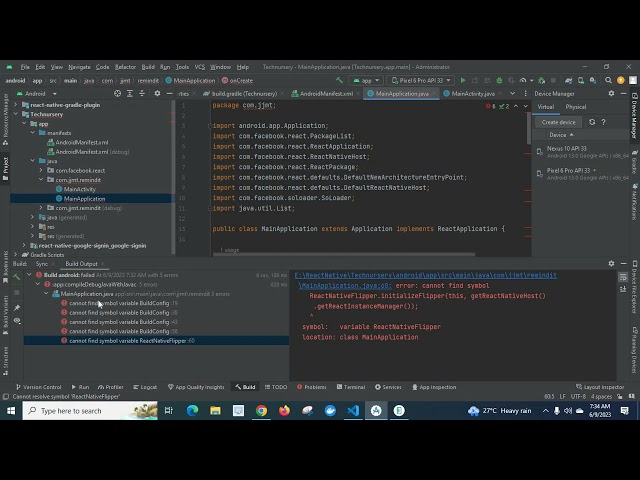This screenshot has height=480, width=640.
Task: Click next highlighted error down arrow in editor
Action: (526, 106)
